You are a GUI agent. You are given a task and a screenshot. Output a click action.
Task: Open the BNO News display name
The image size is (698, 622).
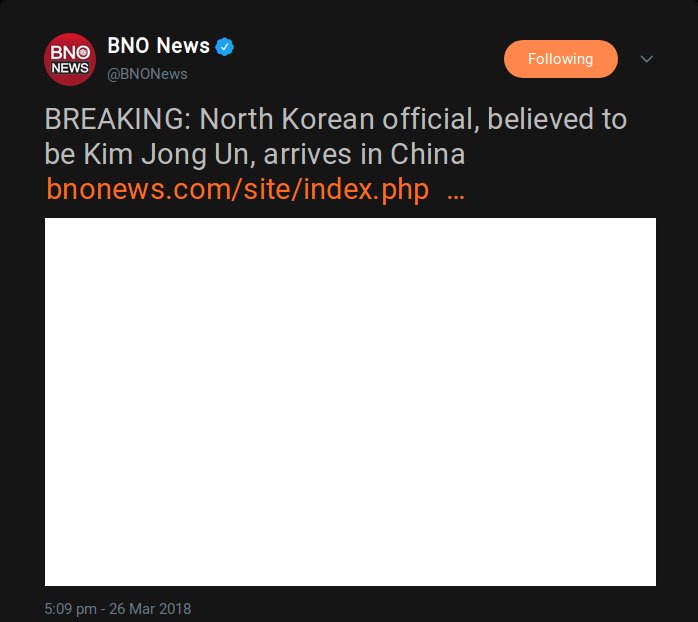(158, 46)
